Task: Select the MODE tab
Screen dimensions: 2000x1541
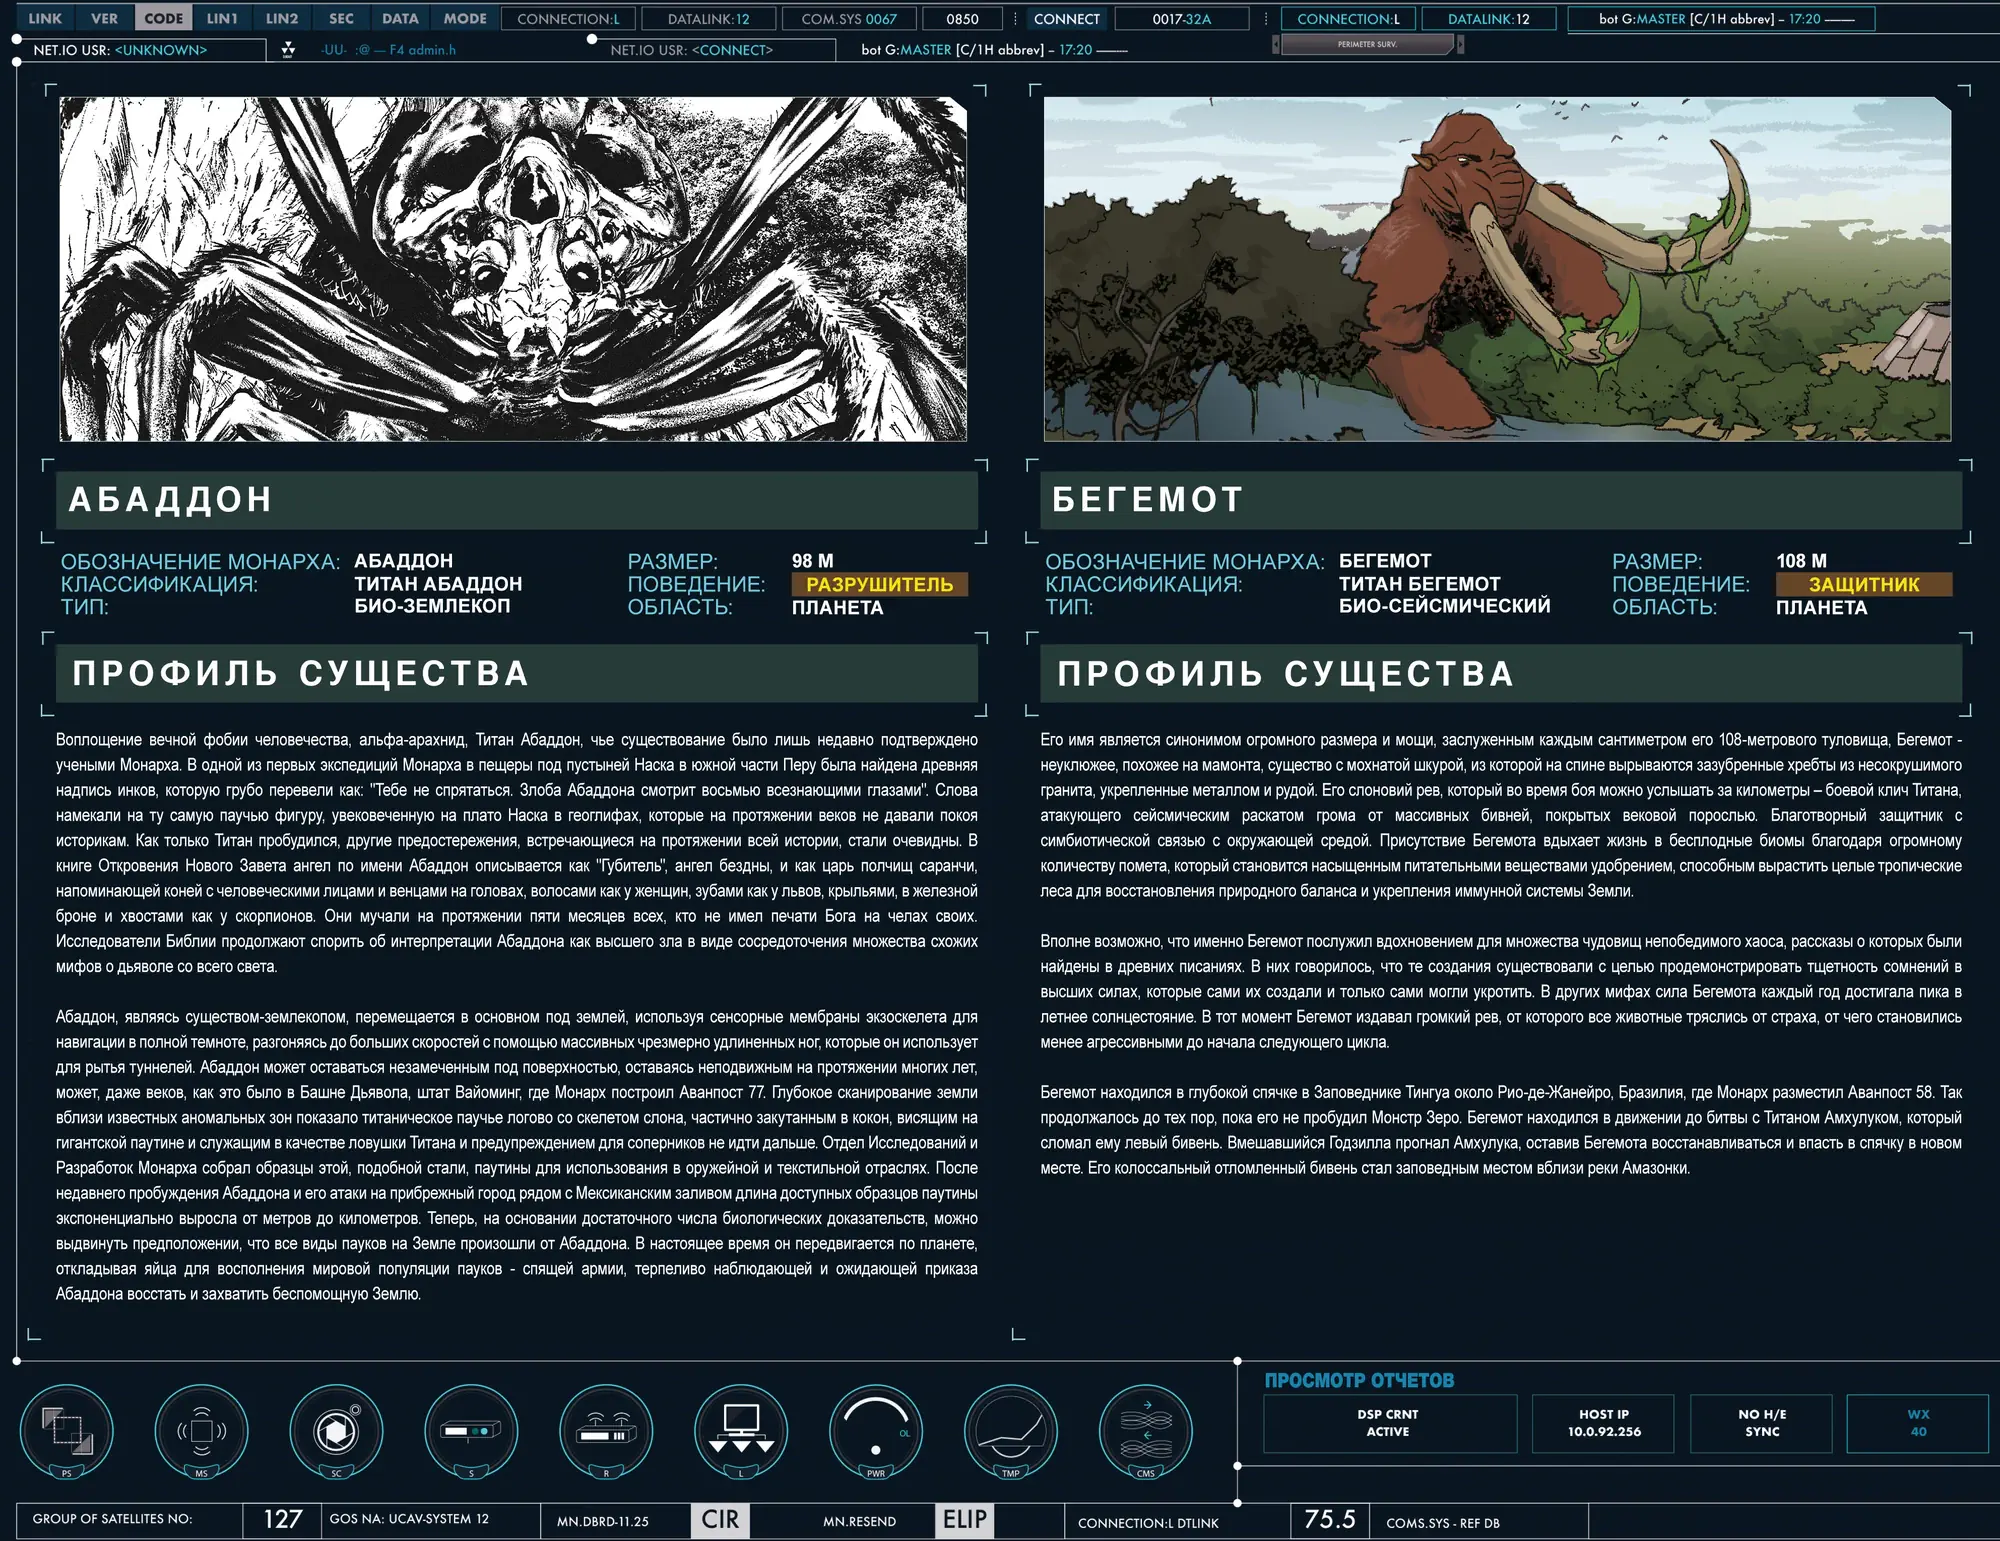Action: point(465,18)
